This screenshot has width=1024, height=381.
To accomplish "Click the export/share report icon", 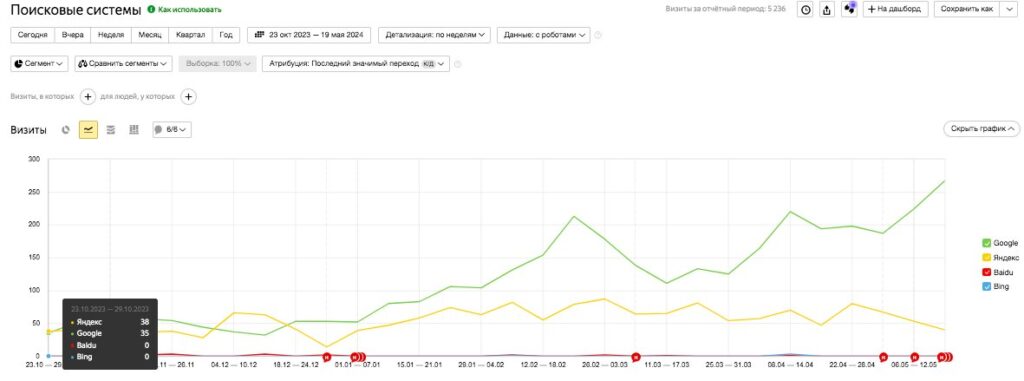I will 827,10.
